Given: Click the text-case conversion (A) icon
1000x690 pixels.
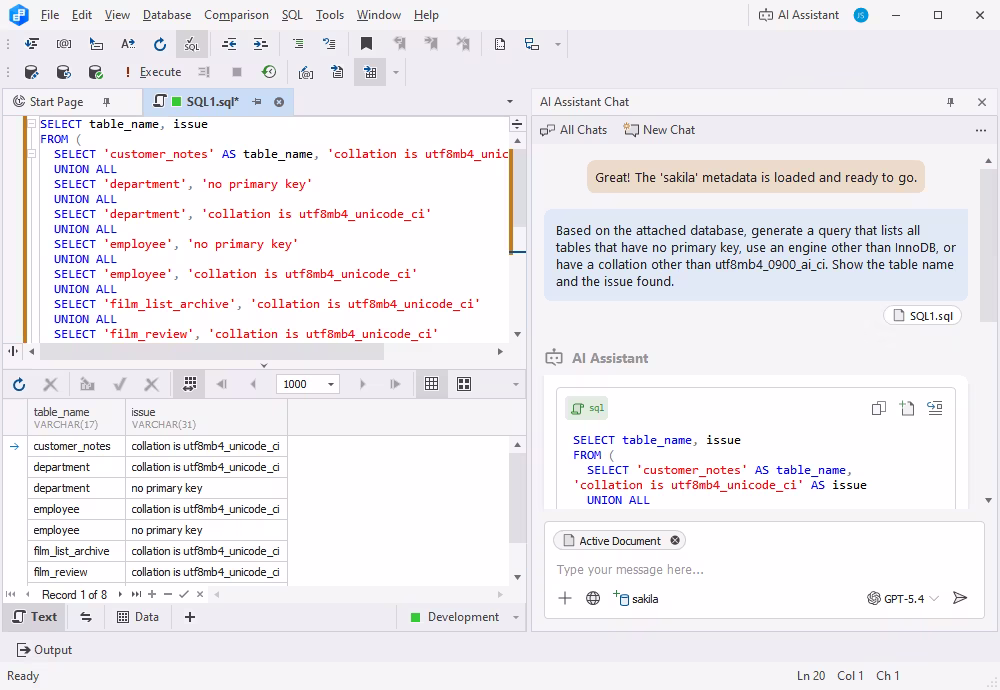Looking at the screenshot, I should tap(128, 44).
